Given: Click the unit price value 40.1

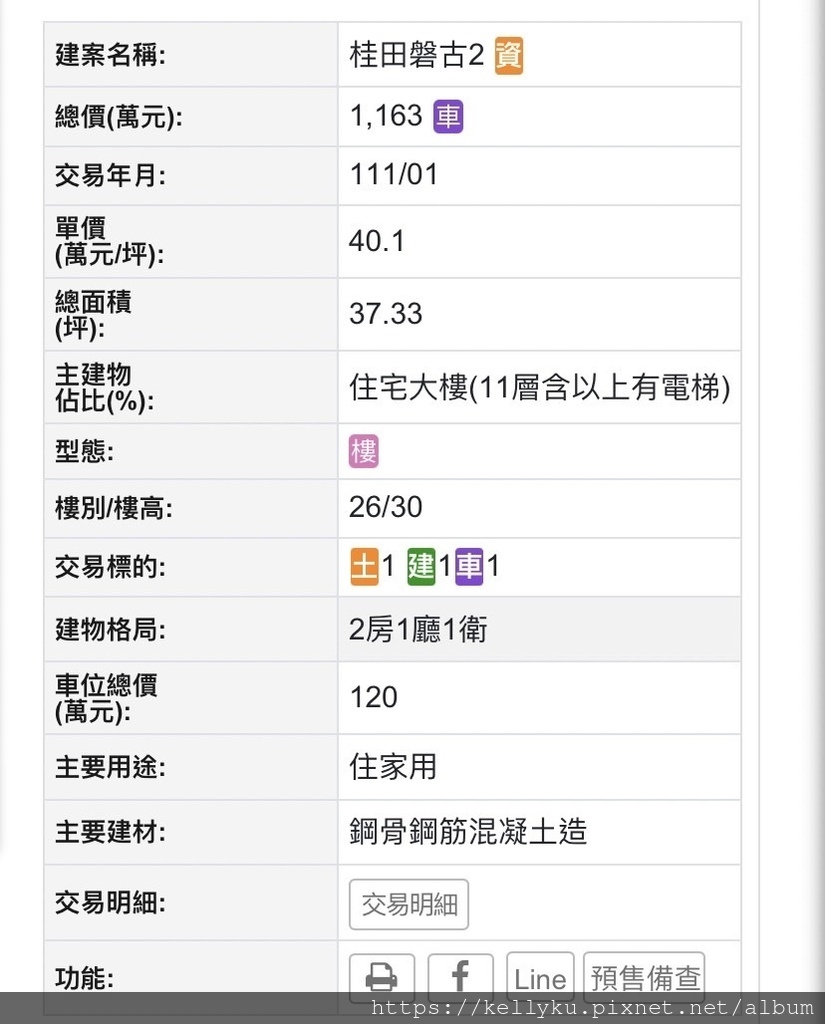Looking at the screenshot, I should pyautogui.click(x=377, y=241).
